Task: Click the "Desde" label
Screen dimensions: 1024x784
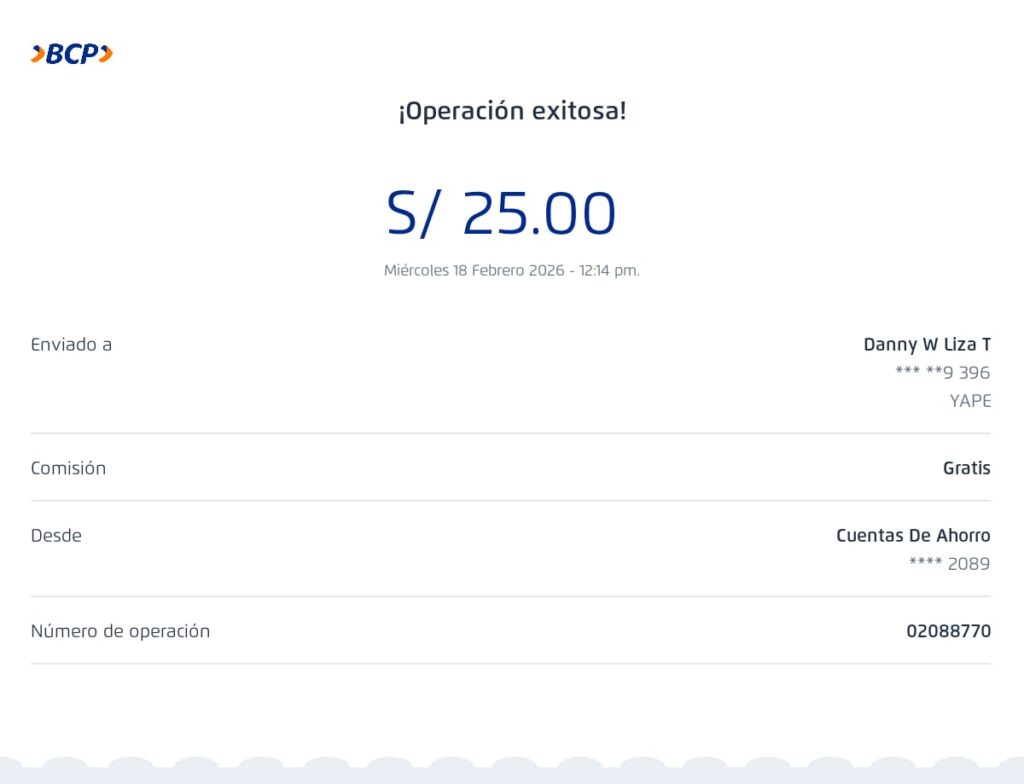Action: coord(56,536)
